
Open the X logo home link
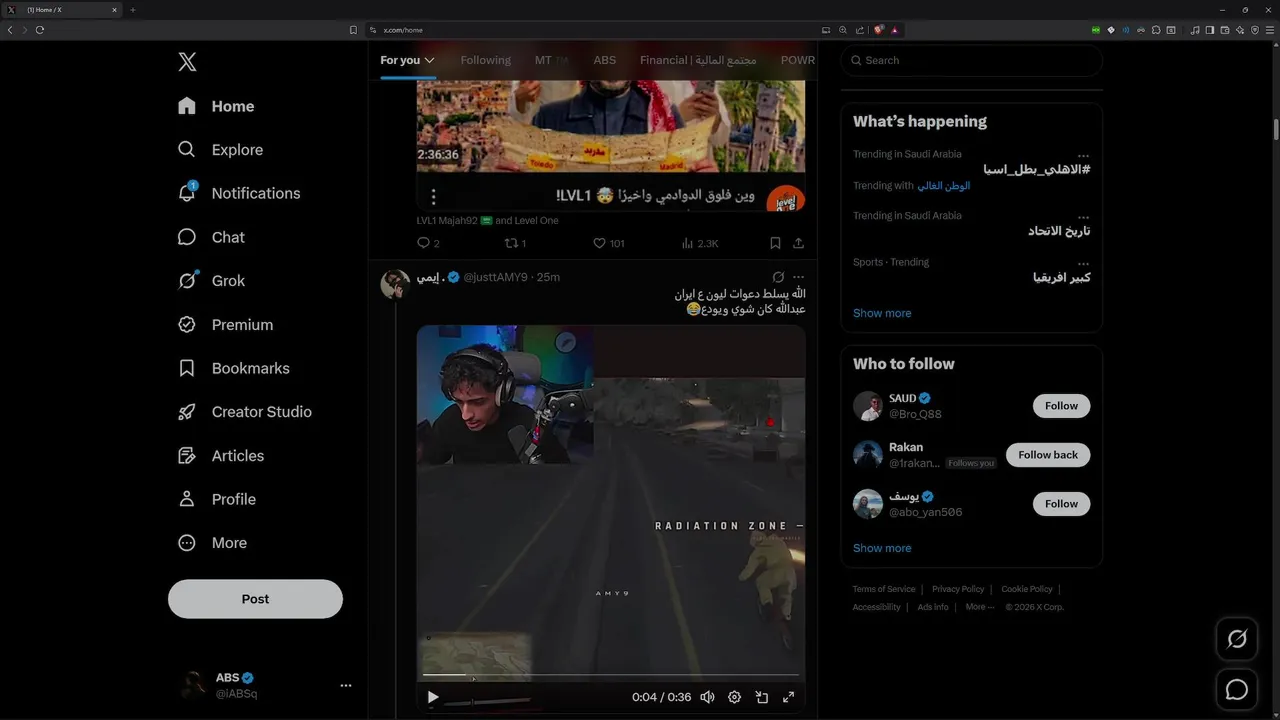(x=187, y=62)
